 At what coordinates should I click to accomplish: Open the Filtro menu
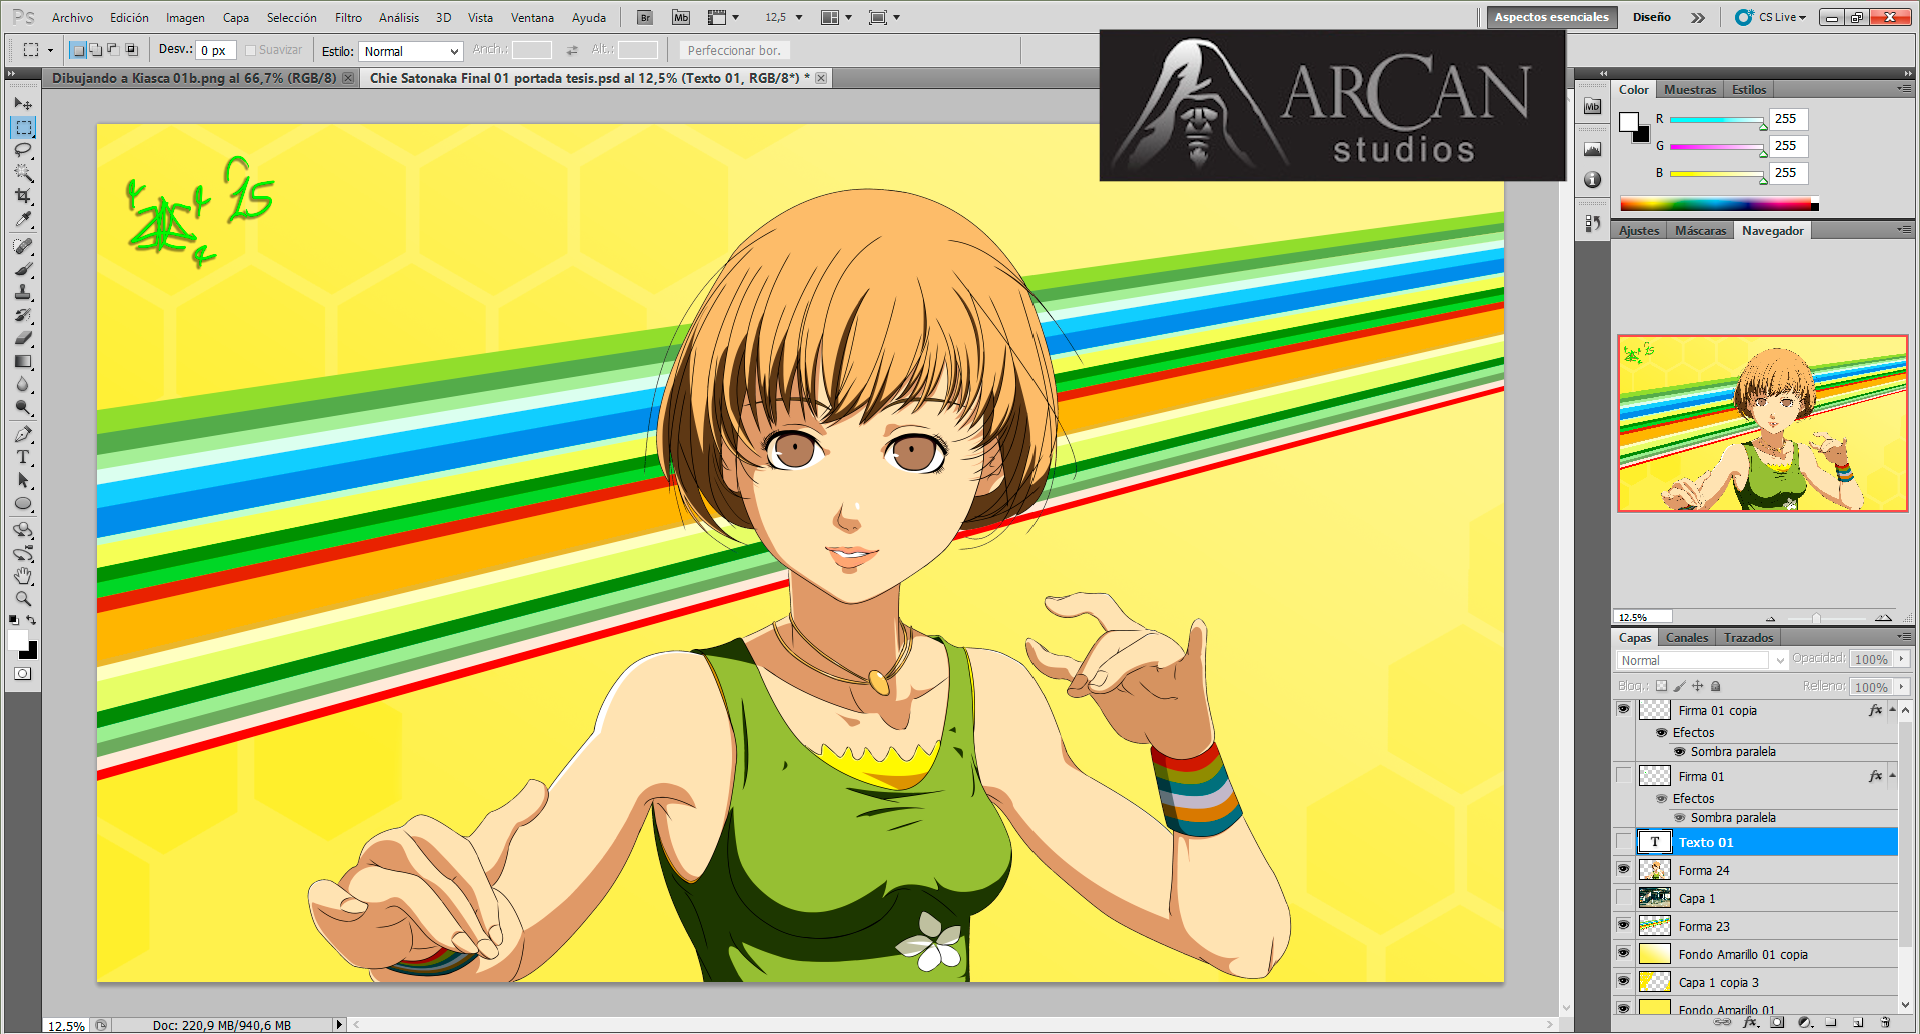pos(348,17)
